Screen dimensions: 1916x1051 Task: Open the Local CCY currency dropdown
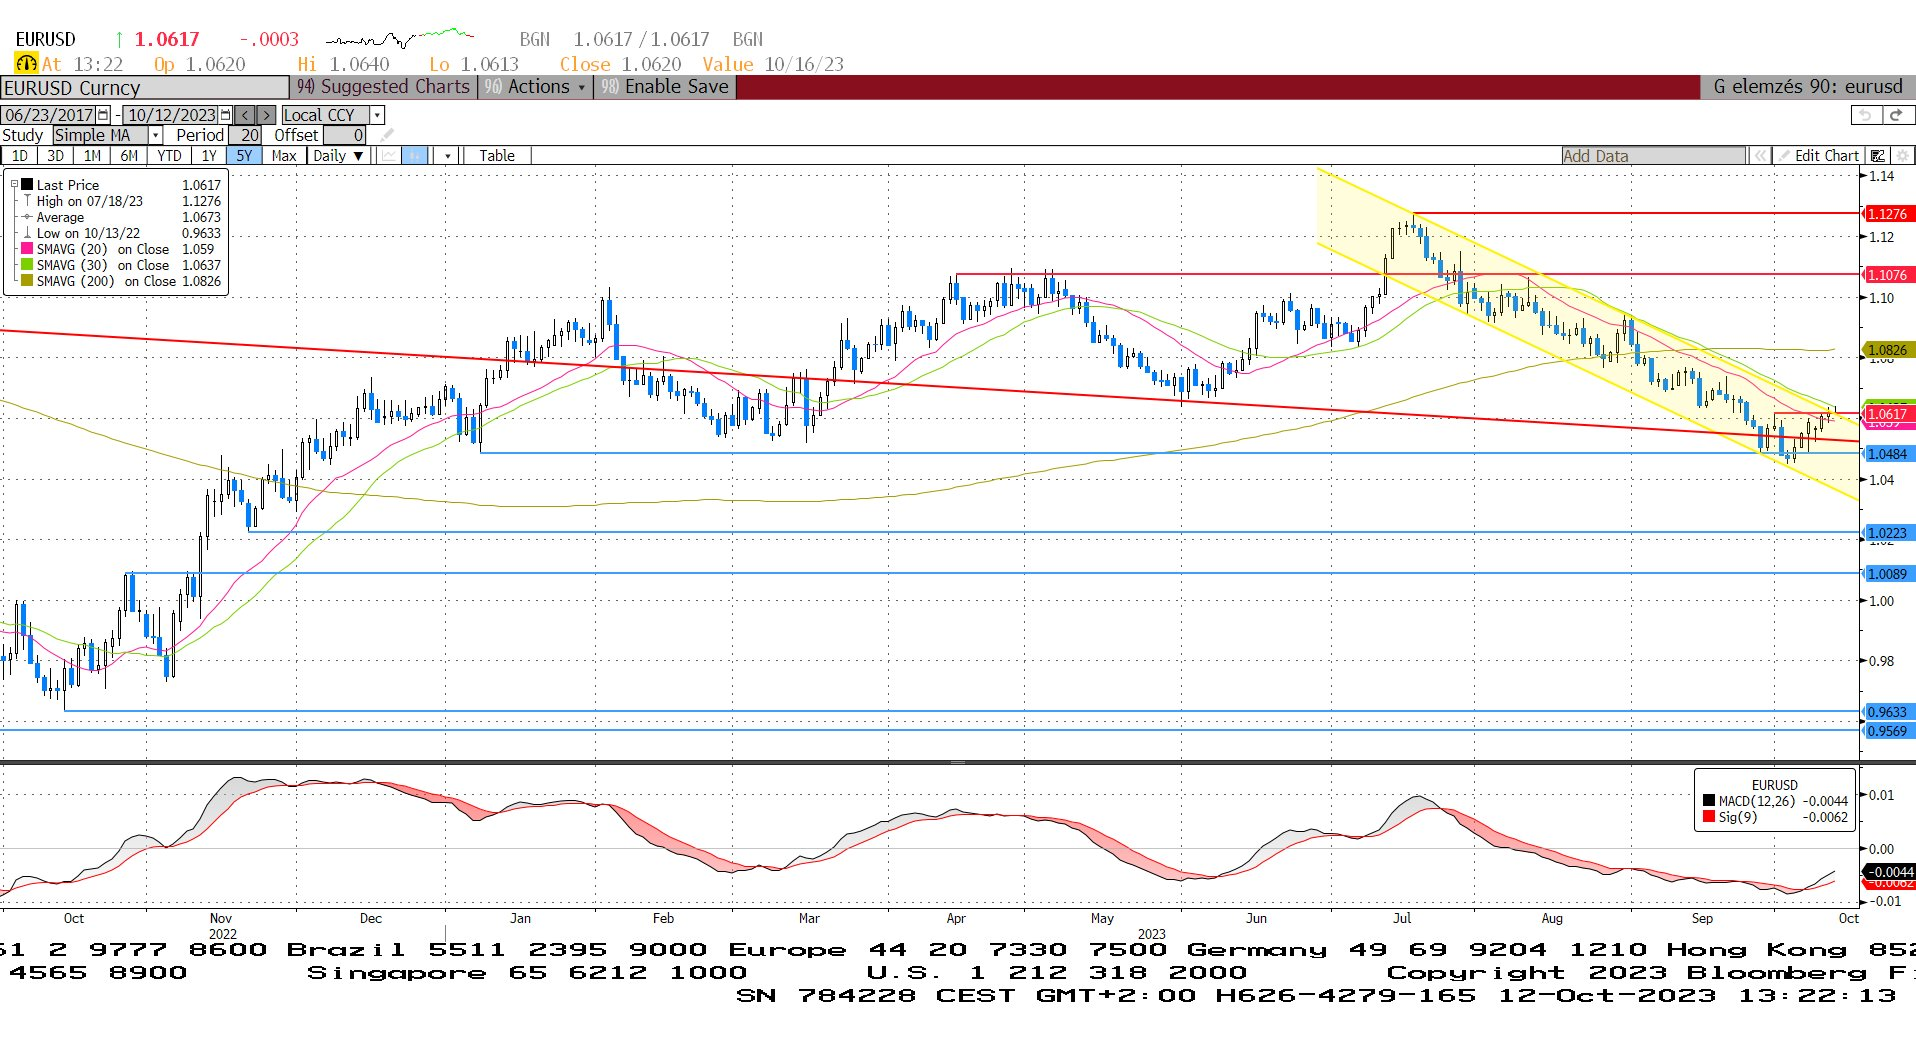pos(333,115)
